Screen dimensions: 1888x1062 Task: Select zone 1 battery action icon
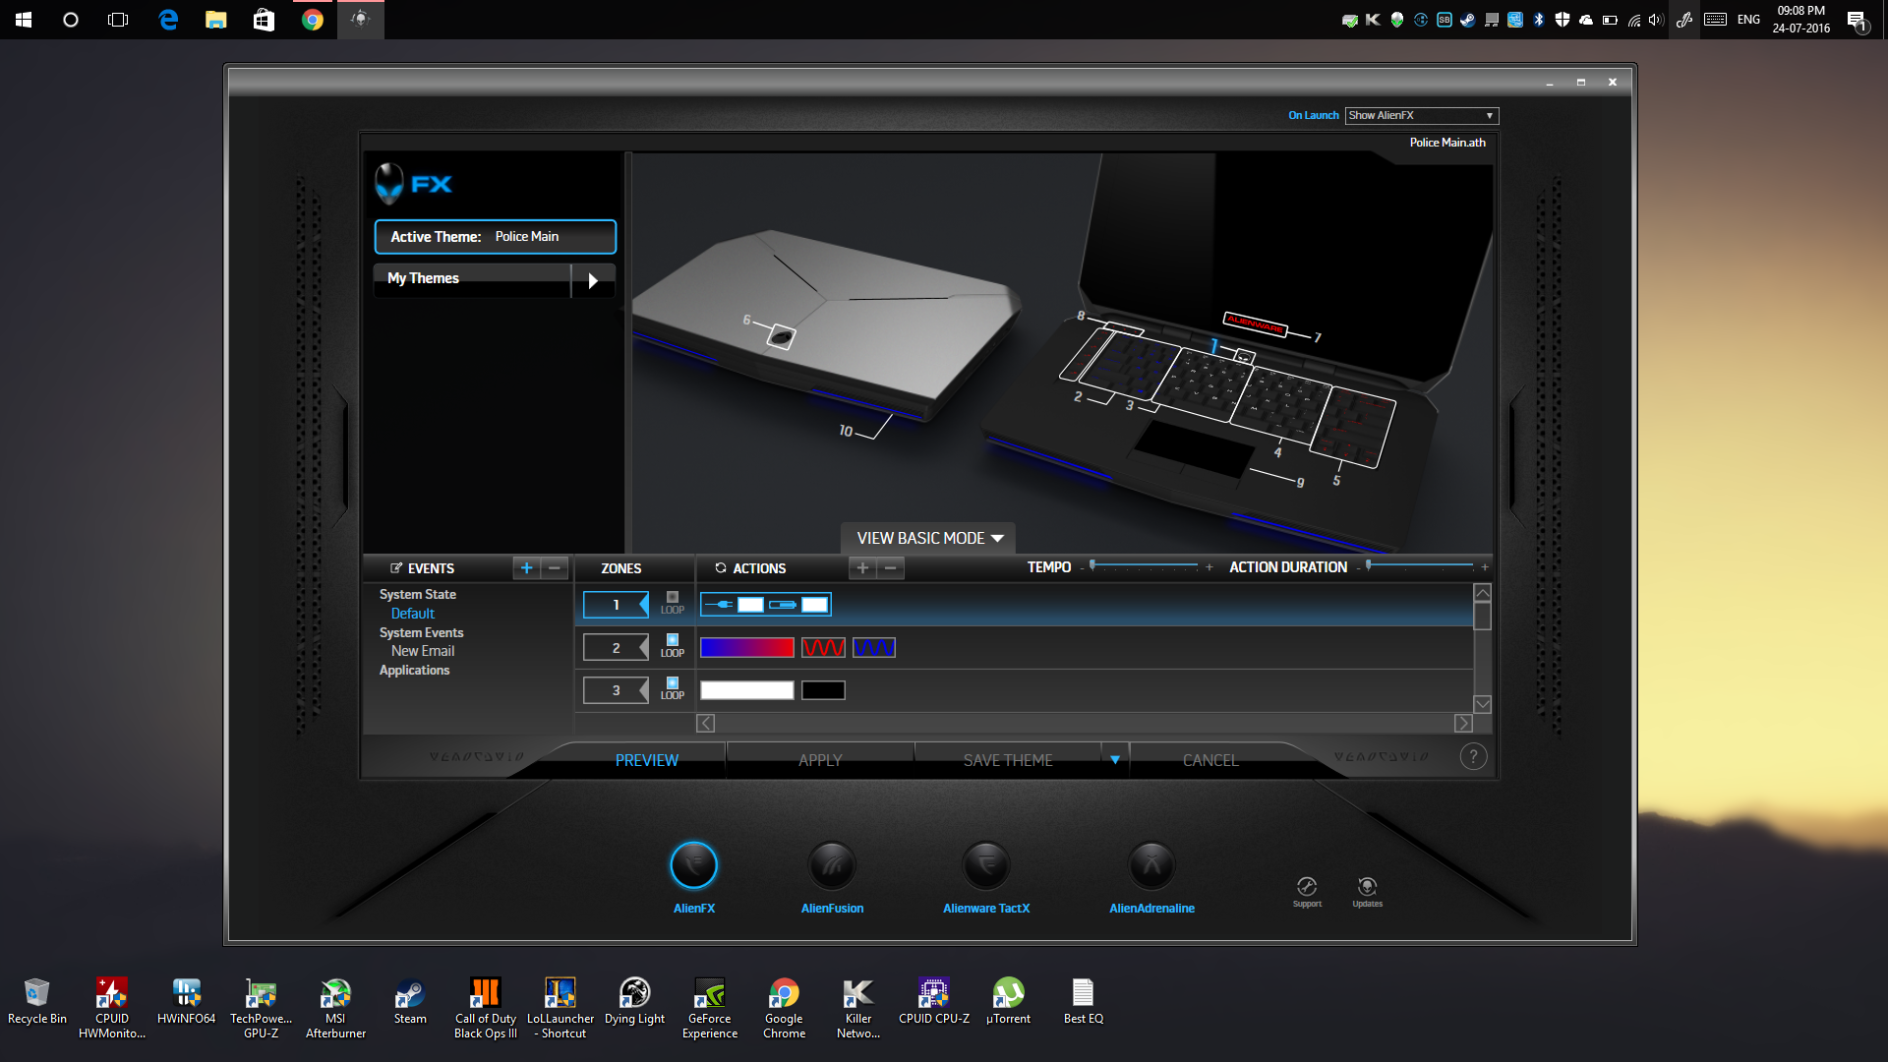click(x=783, y=605)
